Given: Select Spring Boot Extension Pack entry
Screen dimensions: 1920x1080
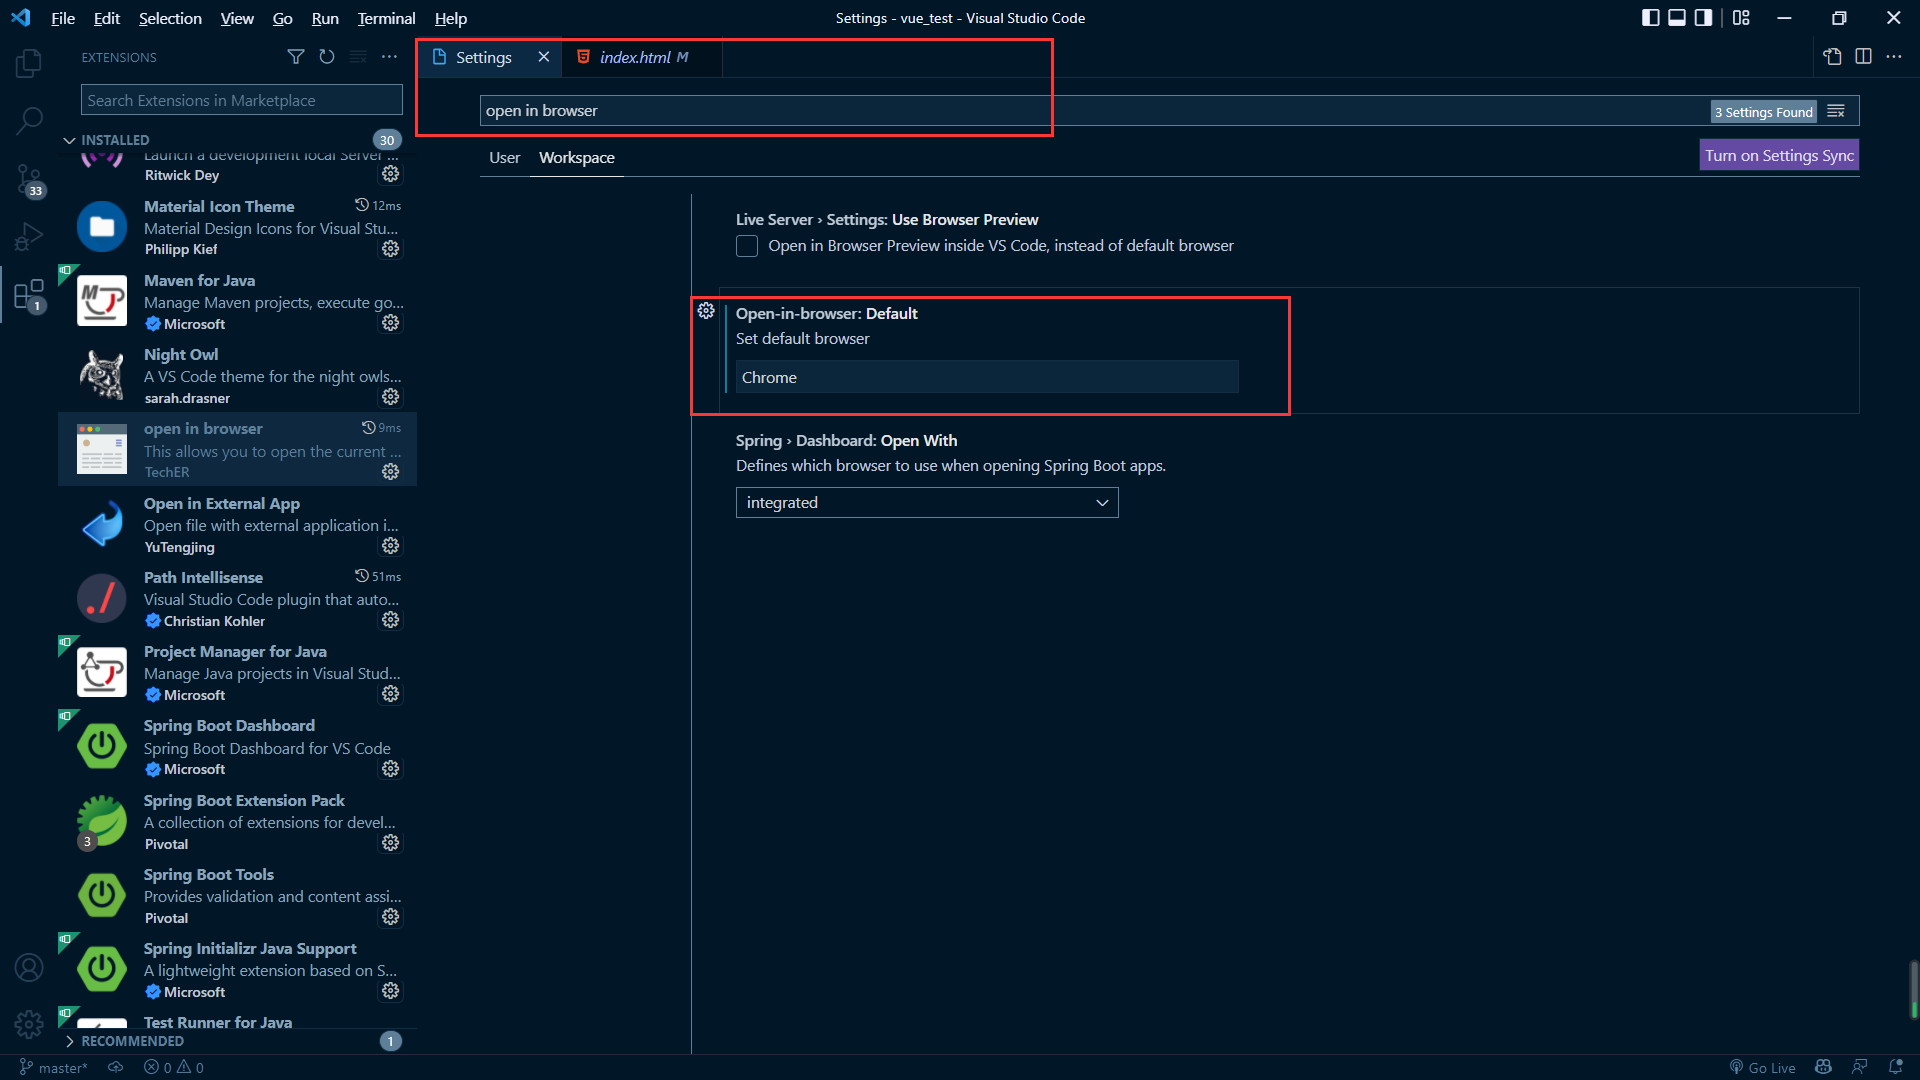Looking at the screenshot, I should click(x=238, y=821).
